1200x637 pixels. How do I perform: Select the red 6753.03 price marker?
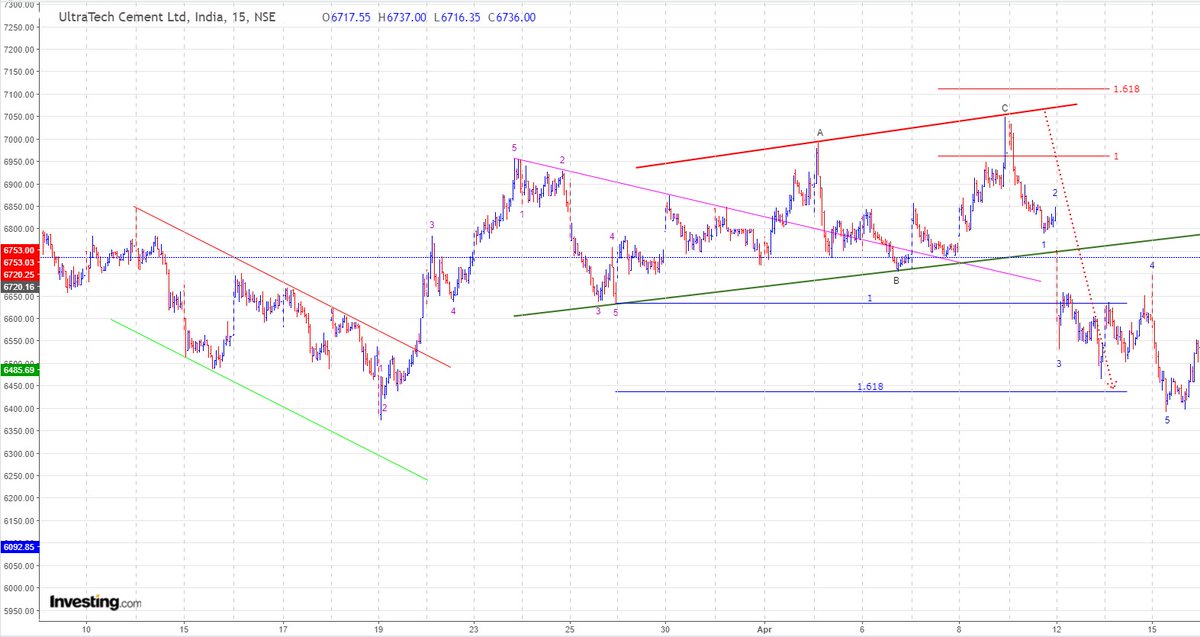click(x=19, y=262)
